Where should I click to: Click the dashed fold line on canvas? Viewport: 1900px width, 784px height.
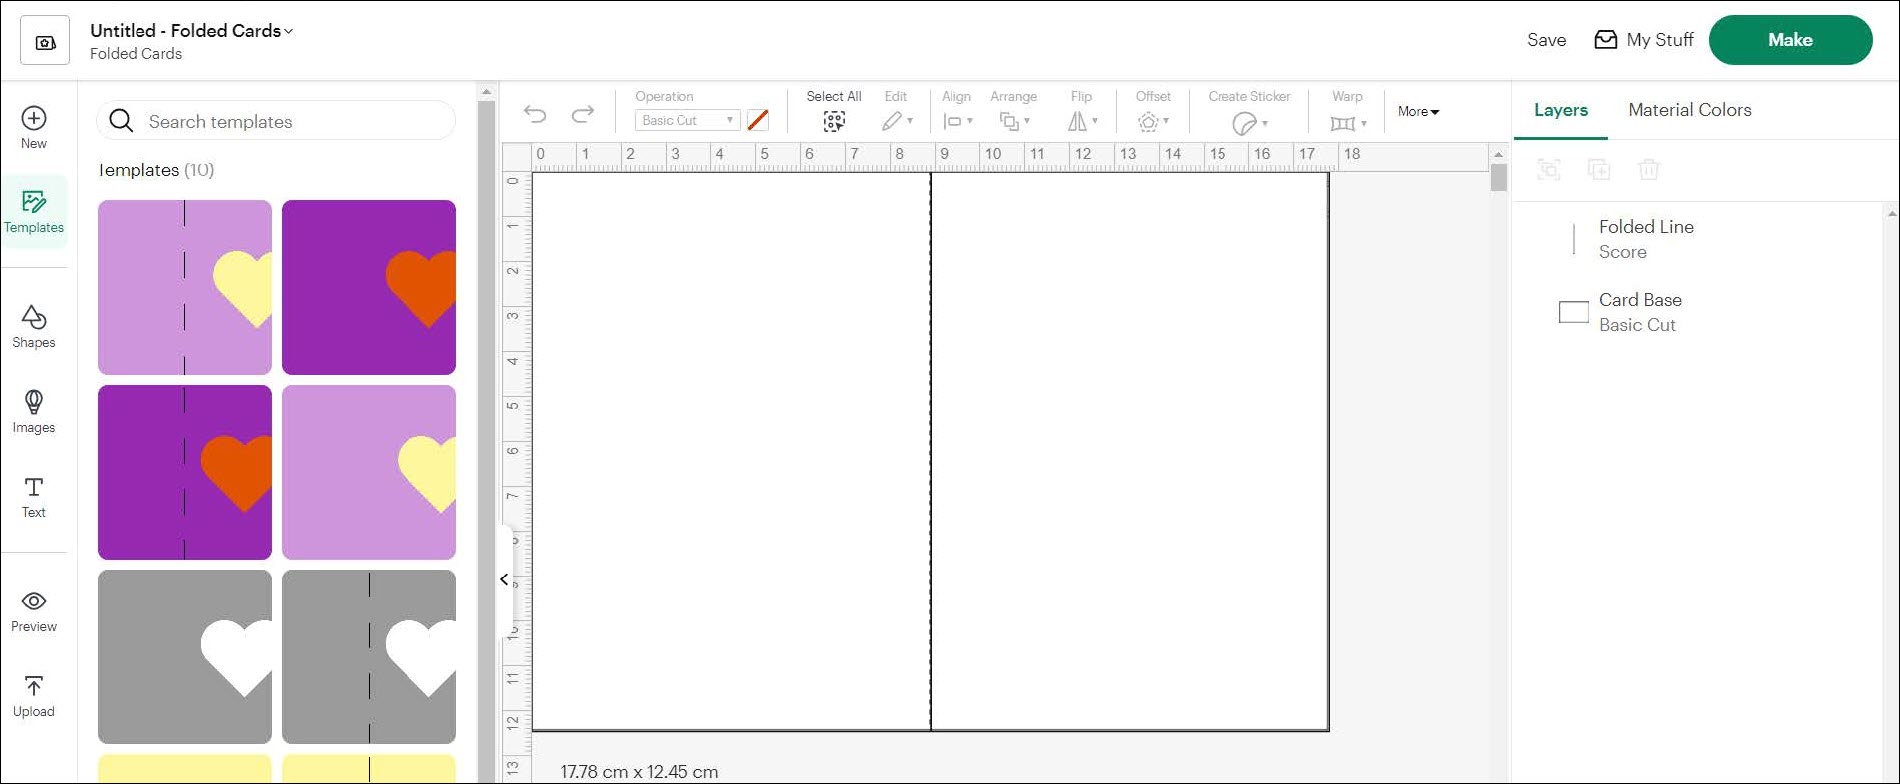point(931,450)
